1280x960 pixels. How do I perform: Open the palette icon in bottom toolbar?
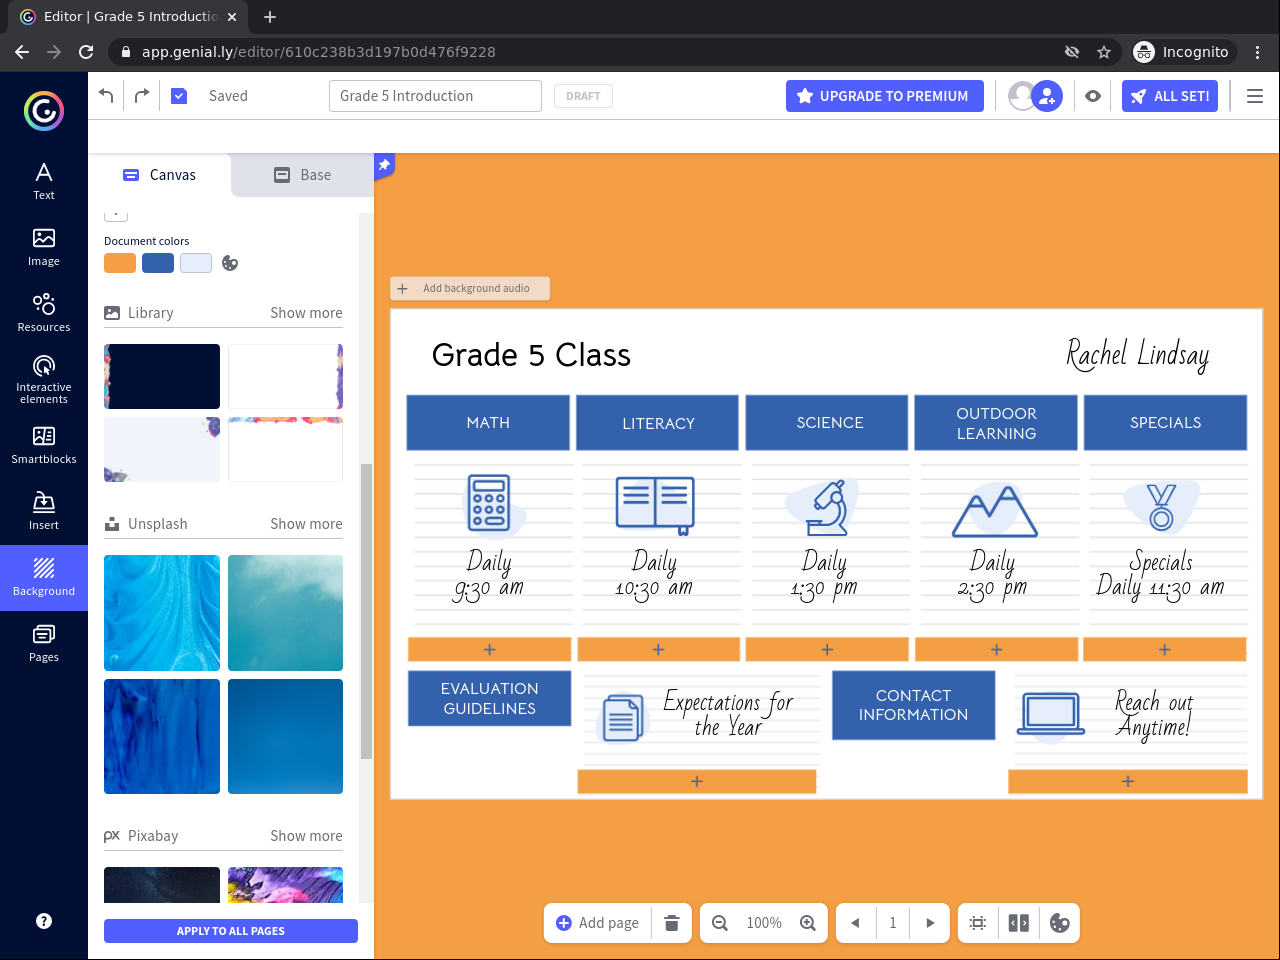pyautogui.click(x=1060, y=923)
